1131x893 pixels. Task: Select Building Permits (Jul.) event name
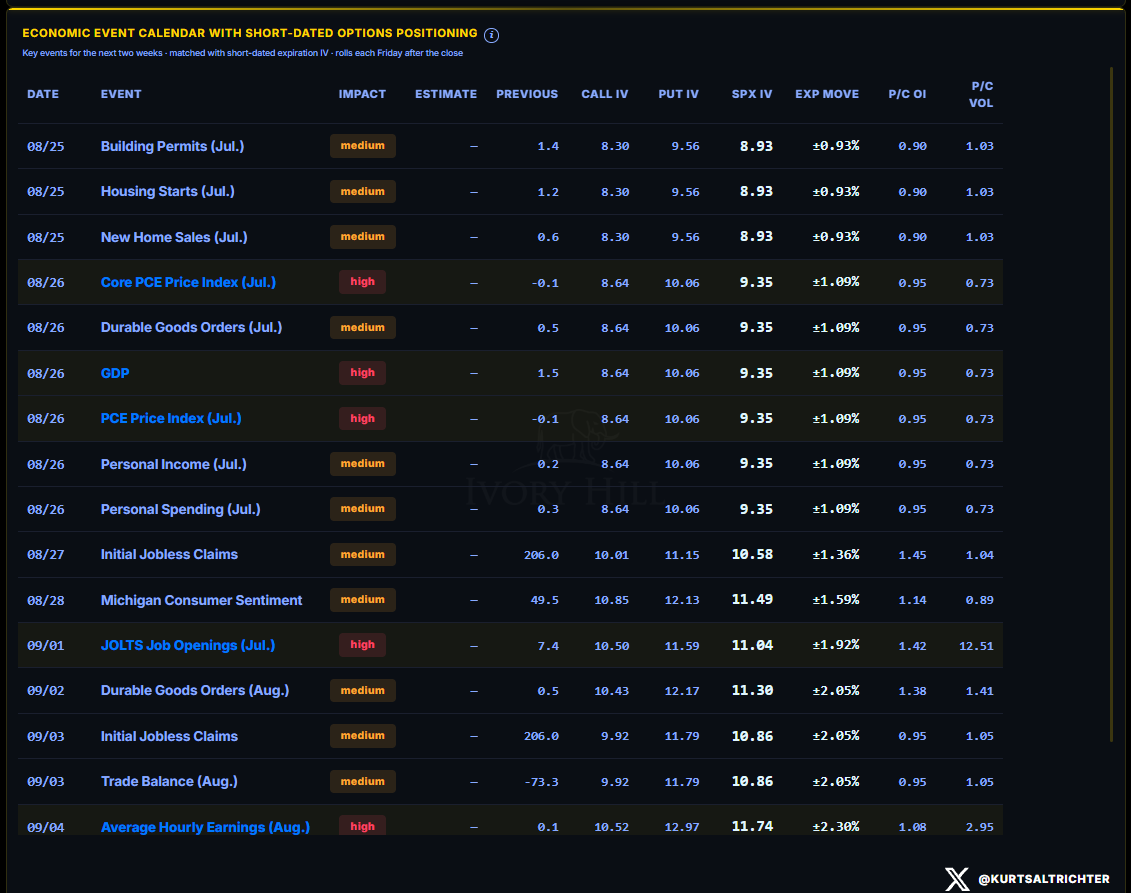click(172, 146)
